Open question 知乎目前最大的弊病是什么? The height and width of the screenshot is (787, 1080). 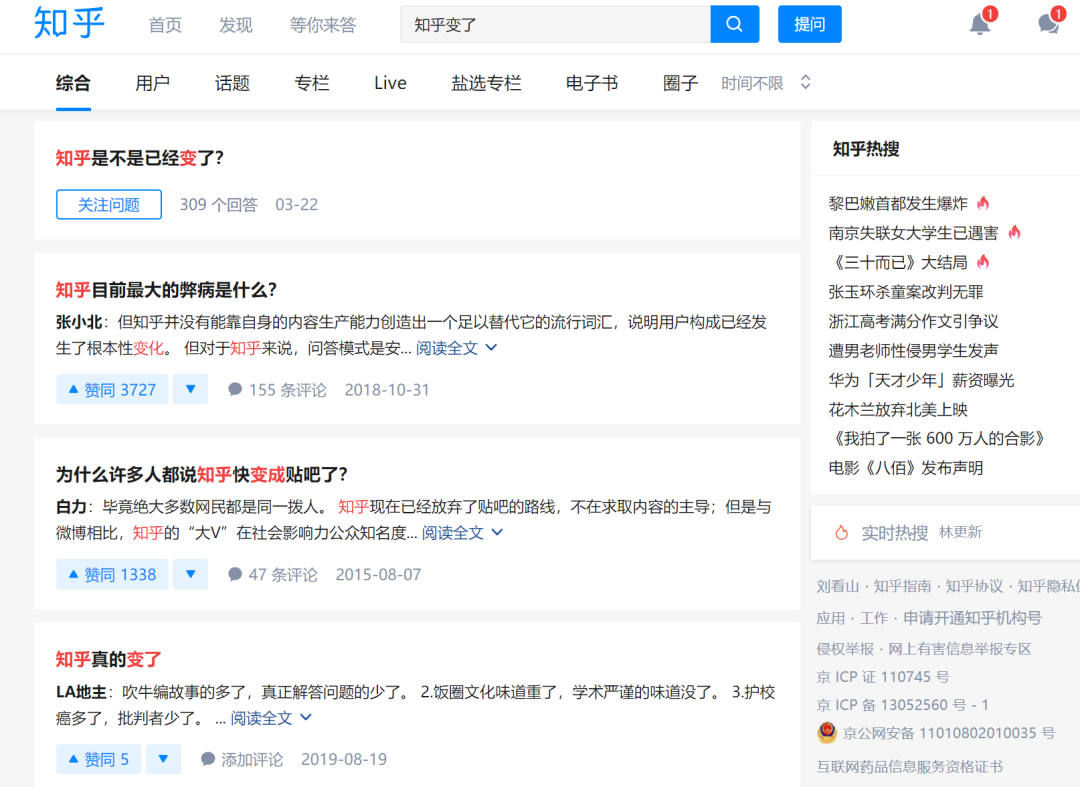click(x=166, y=290)
